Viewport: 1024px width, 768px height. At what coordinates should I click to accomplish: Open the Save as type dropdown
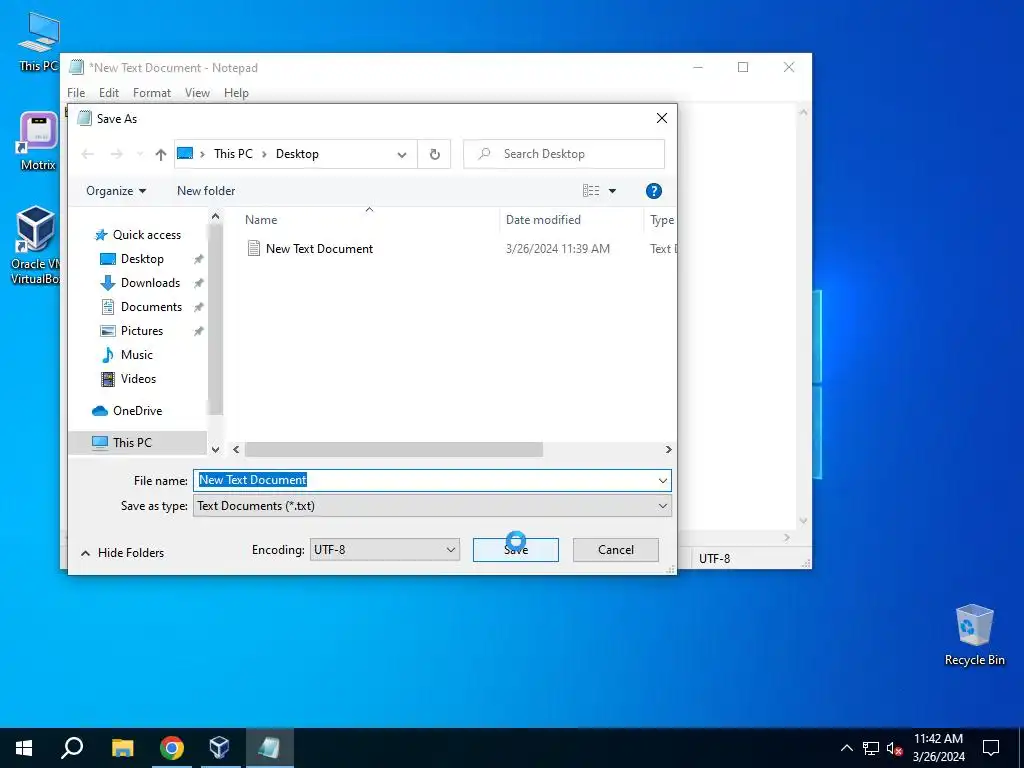coord(432,506)
